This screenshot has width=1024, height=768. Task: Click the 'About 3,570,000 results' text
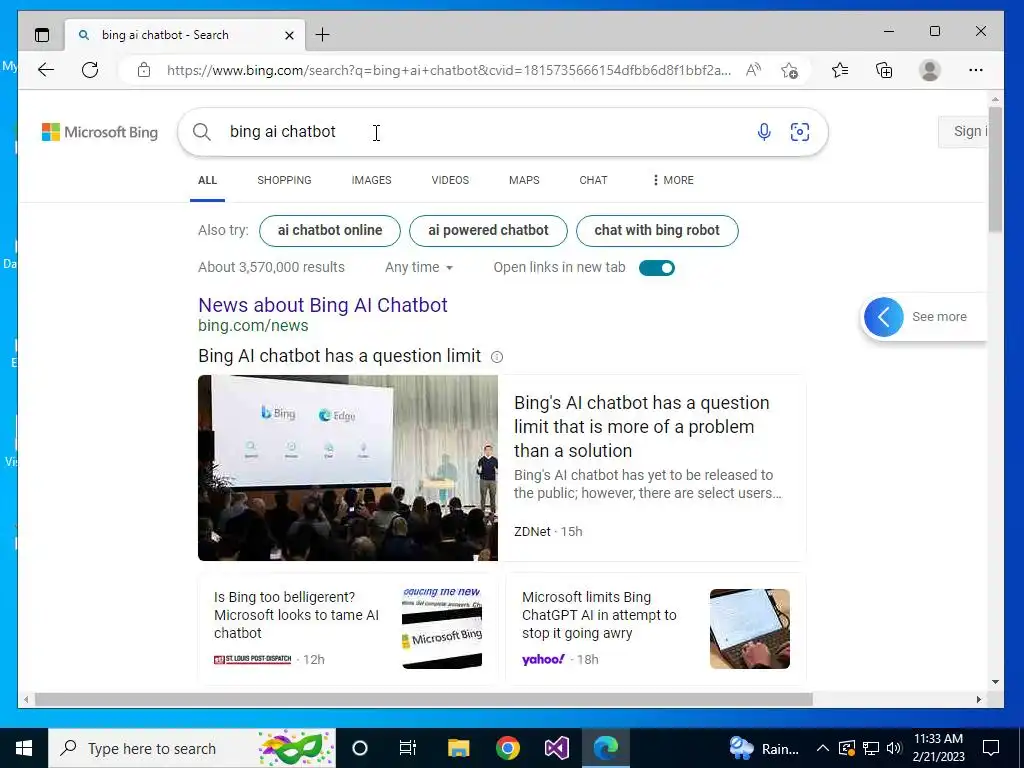pyautogui.click(x=271, y=267)
